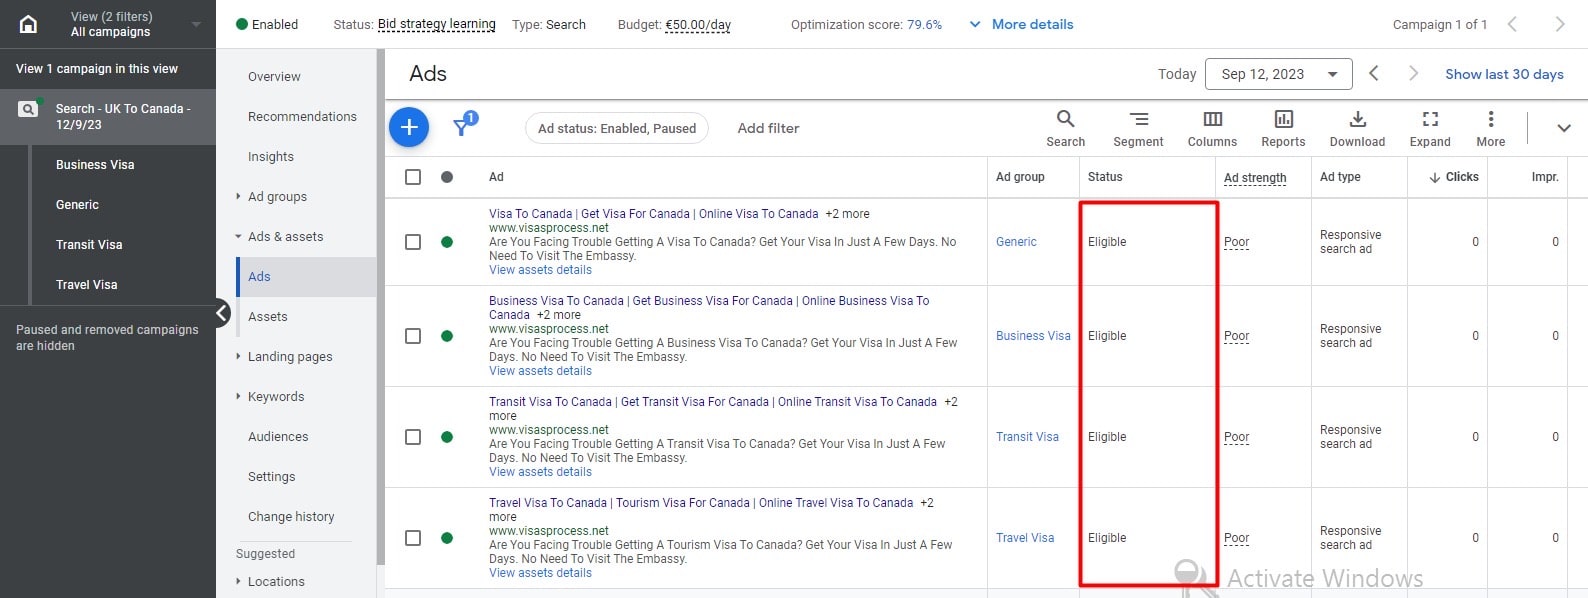Click the Search magnifier in the table toolbar
Screen dimensions: 1588x598
point(1065,128)
